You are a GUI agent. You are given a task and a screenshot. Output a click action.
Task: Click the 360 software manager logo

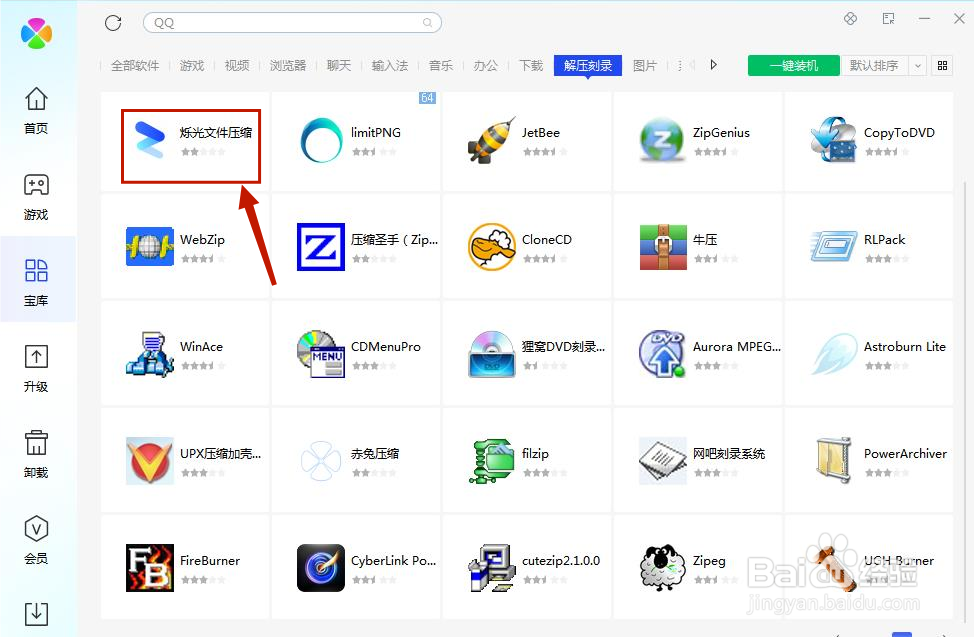(x=36, y=33)
